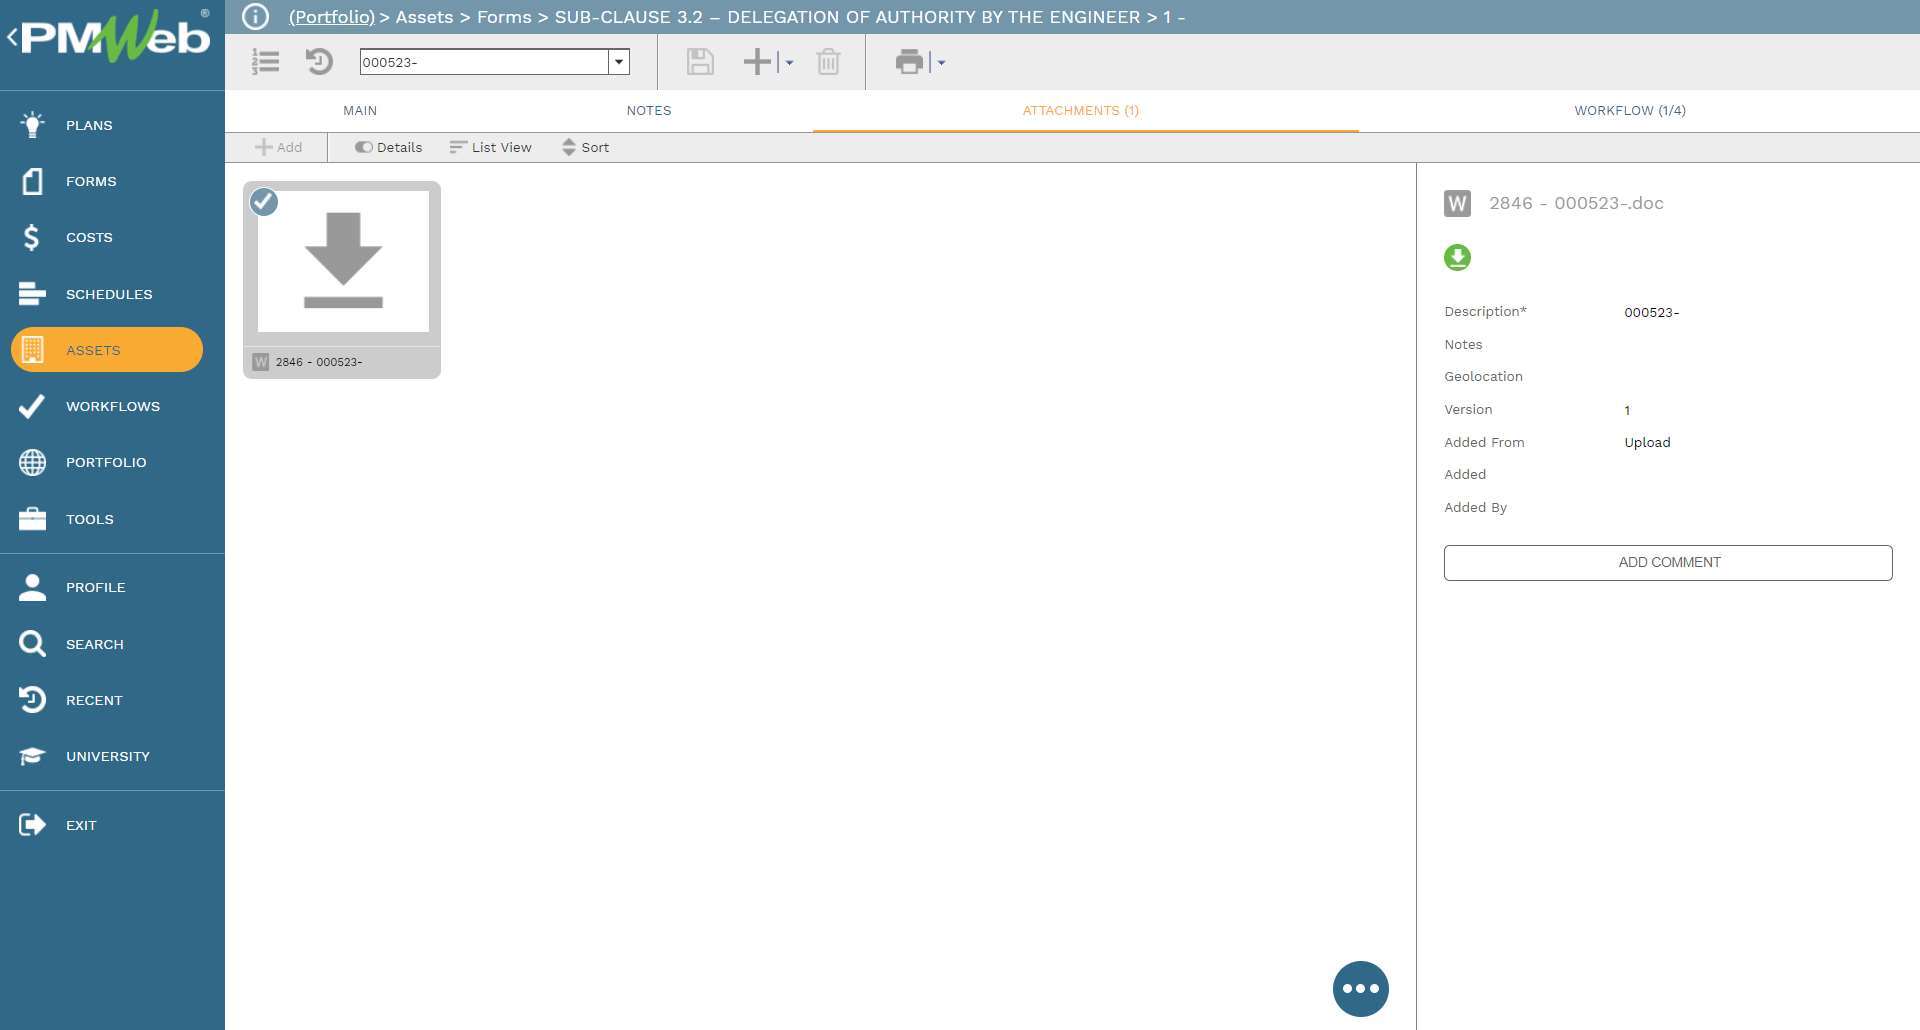Screen dimensions: 1920x1030
Task: Collapse sidebar via PMWeb logo arrow
Action: coord(12,38)
